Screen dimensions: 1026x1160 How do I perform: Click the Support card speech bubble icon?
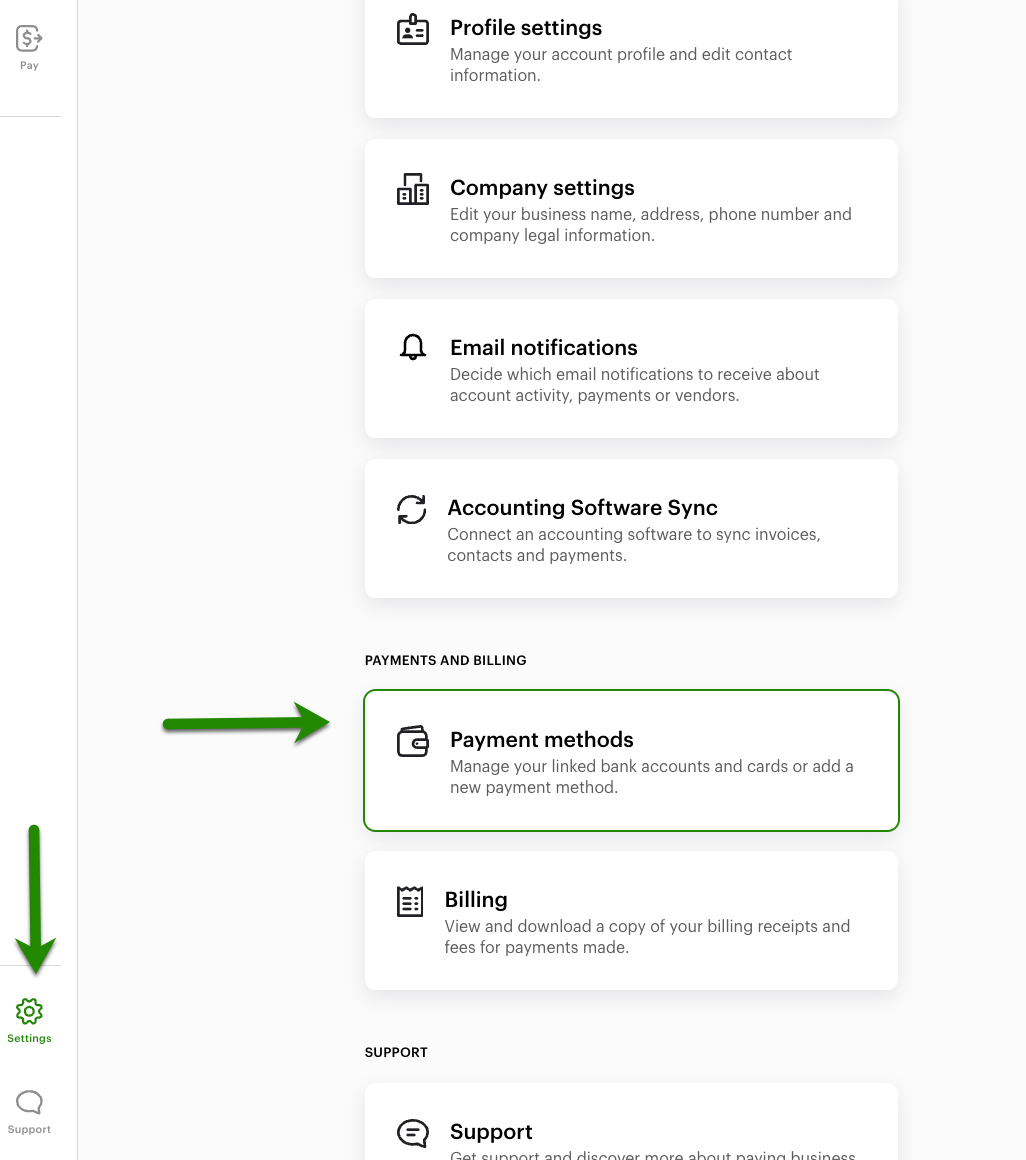click(413, 1133)
